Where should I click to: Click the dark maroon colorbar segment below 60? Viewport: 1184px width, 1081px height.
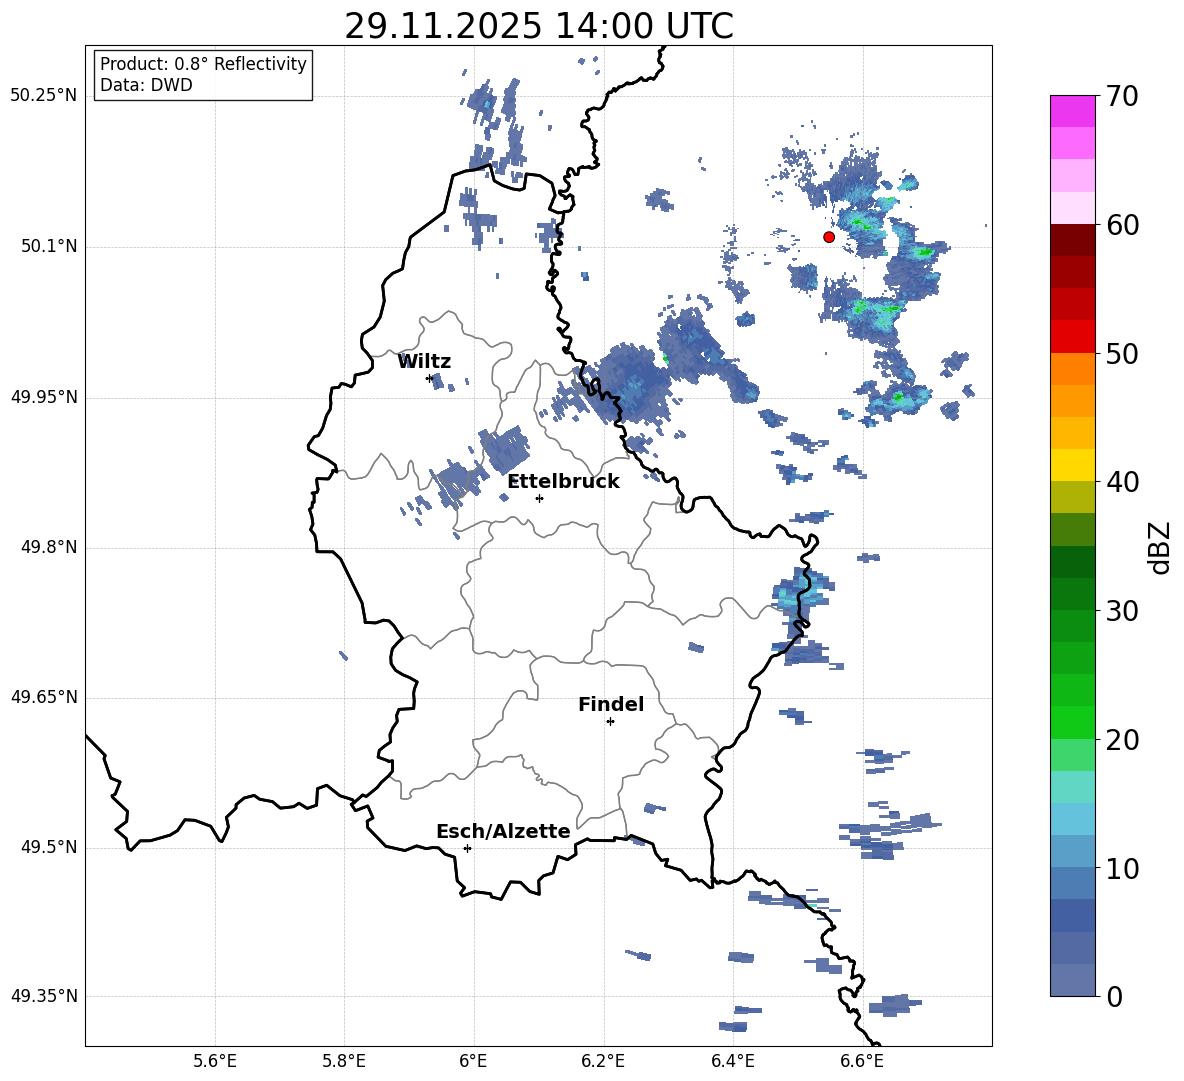point(1072,240)
